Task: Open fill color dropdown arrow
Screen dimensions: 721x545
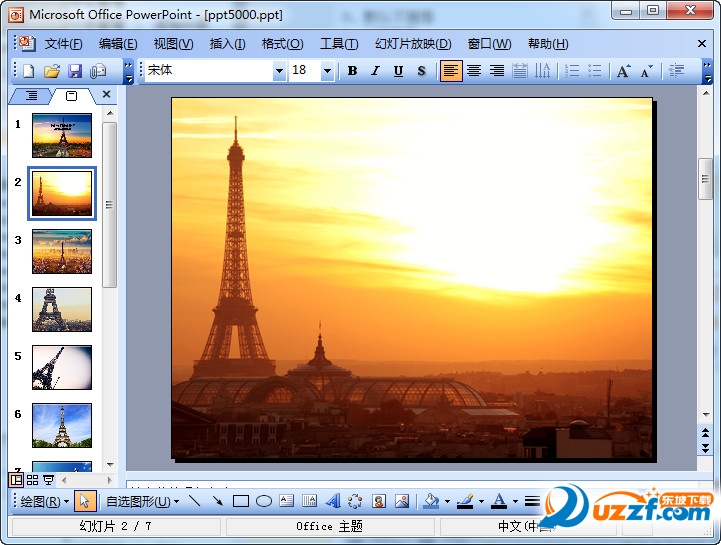Action: pos(447,501)
